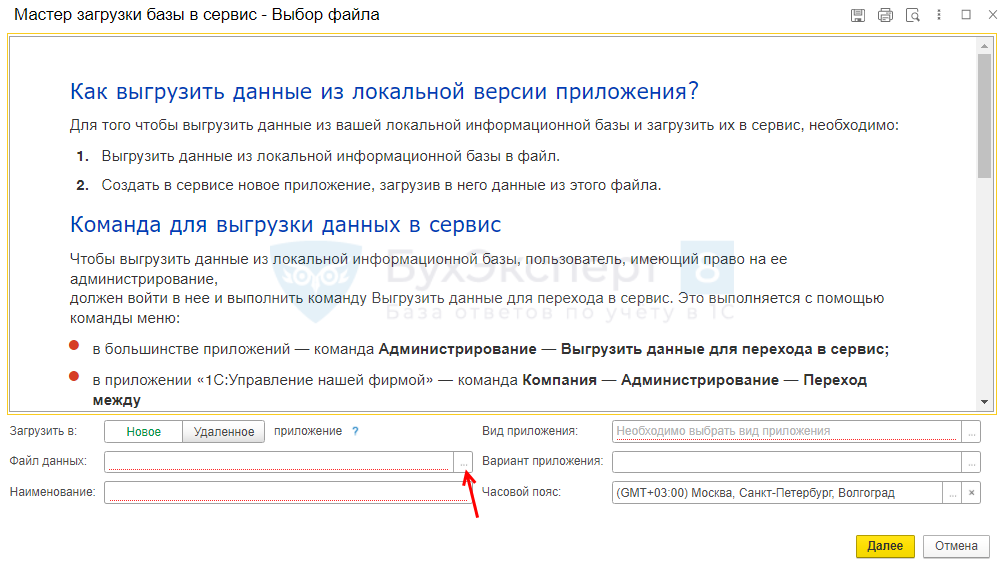
Task: Click the Отмена button
Action: [x=956, y=546]
